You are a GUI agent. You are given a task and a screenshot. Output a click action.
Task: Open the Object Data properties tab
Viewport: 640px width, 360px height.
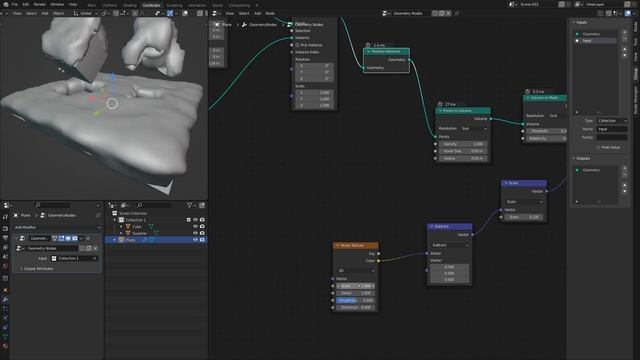(5, 336)
